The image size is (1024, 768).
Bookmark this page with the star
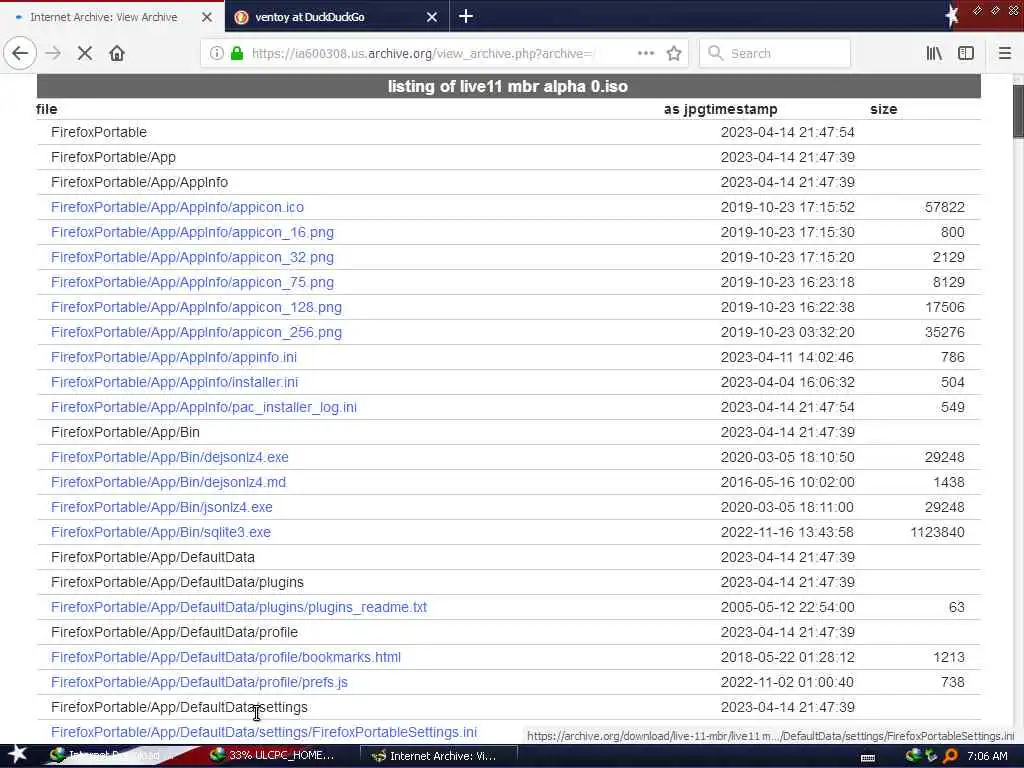point(674,53)
